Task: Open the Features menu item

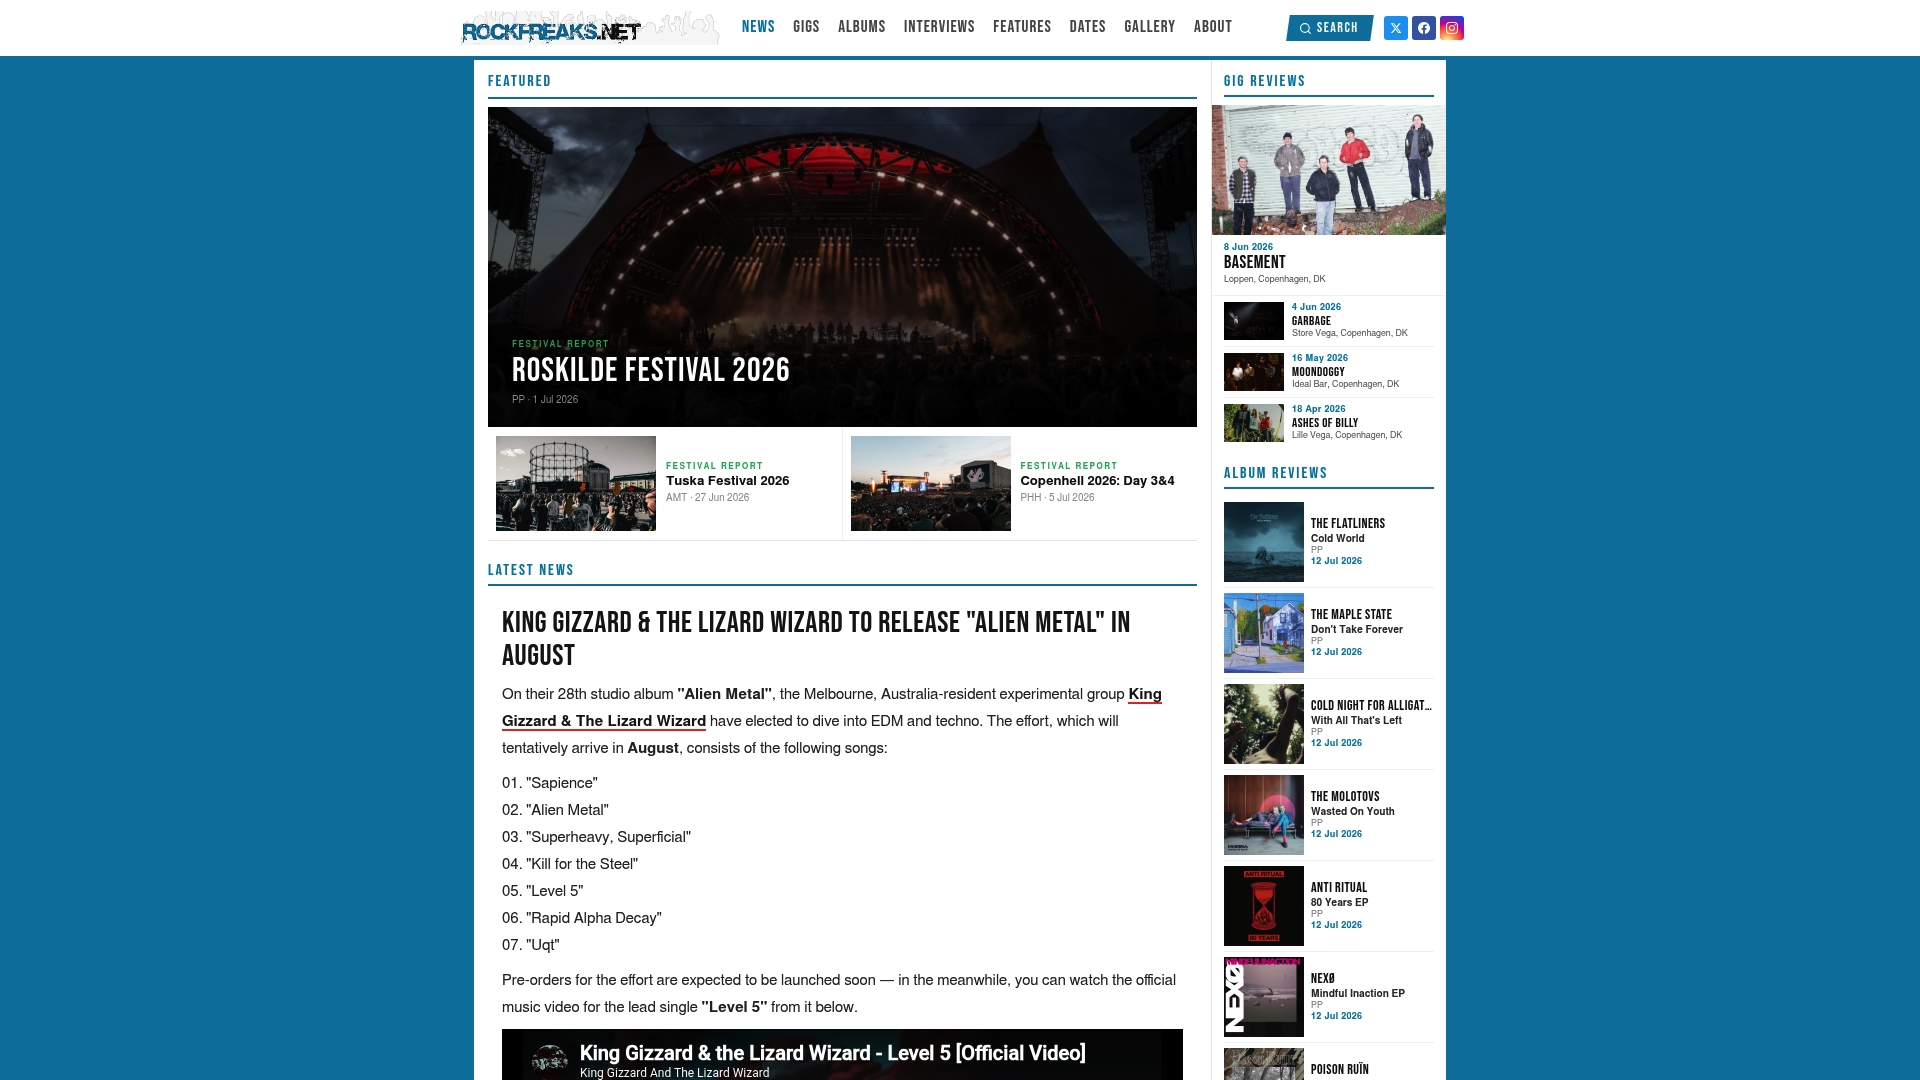Action: 1022,27
